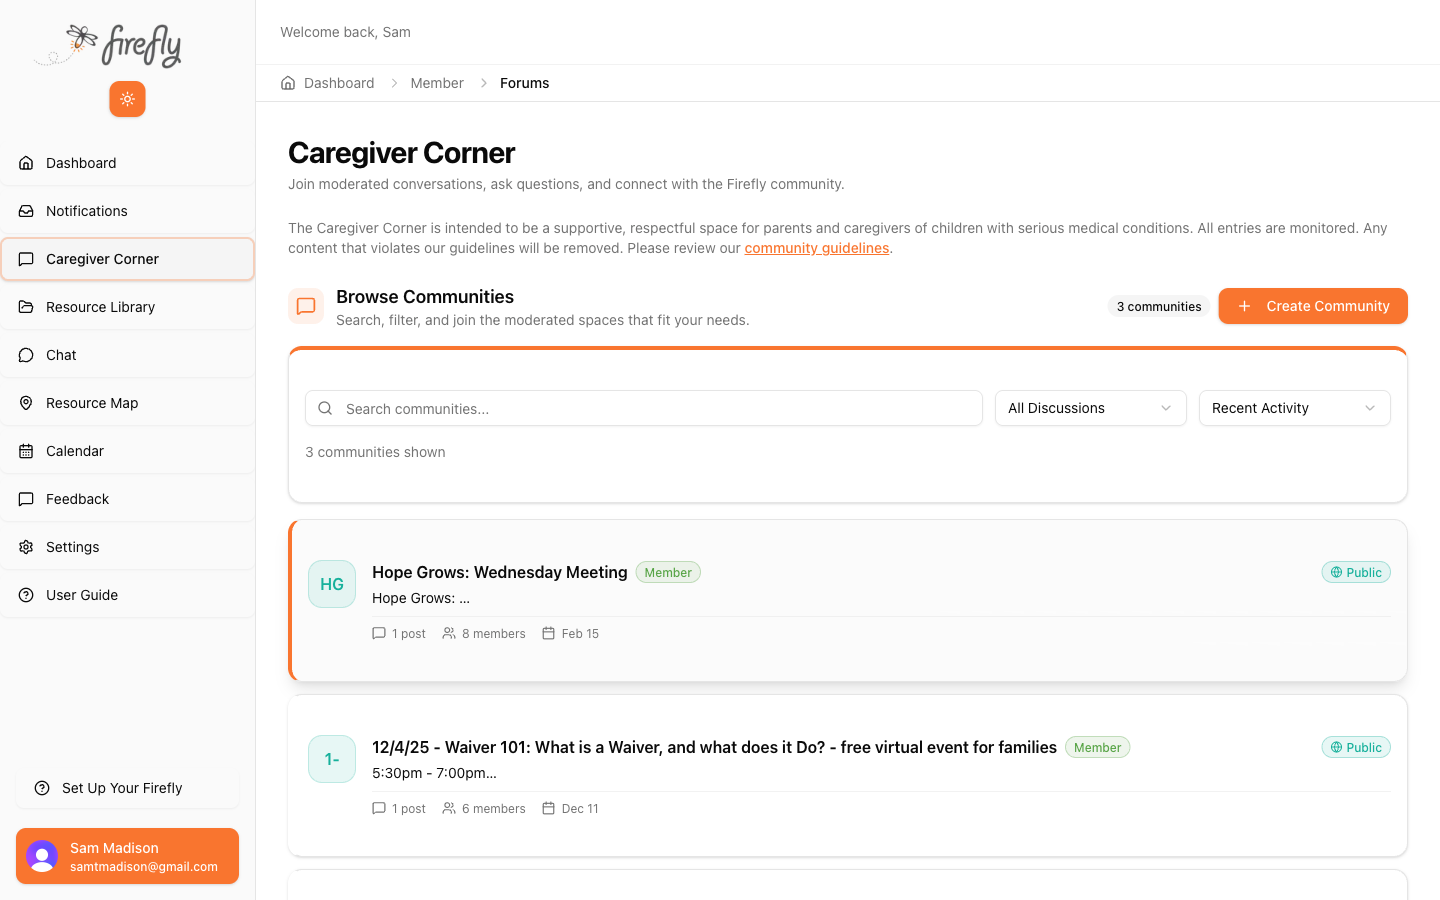The image size is (1440, 900).
Task: Go to Resource Library in sidebar
Action: click(x=100, y=307)
